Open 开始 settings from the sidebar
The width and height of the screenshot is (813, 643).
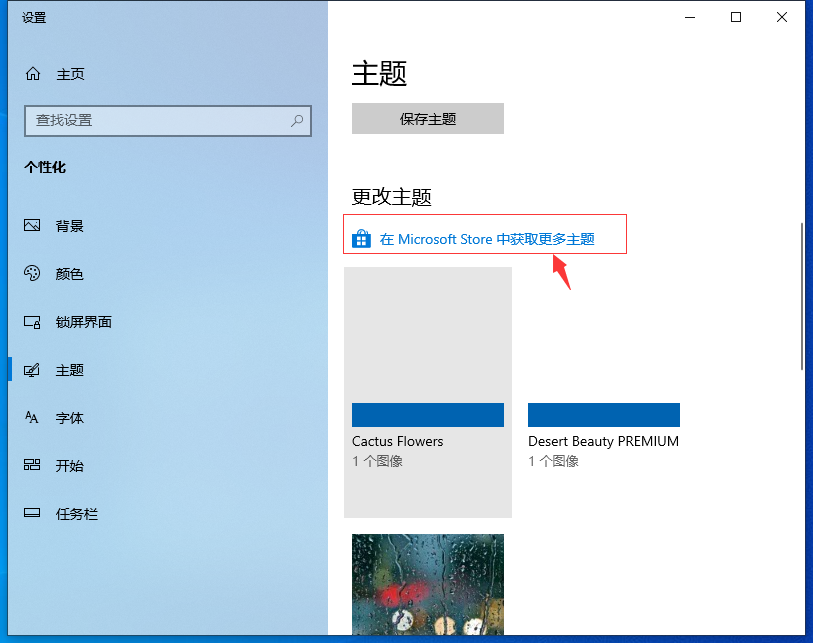[x=70, y=466]
